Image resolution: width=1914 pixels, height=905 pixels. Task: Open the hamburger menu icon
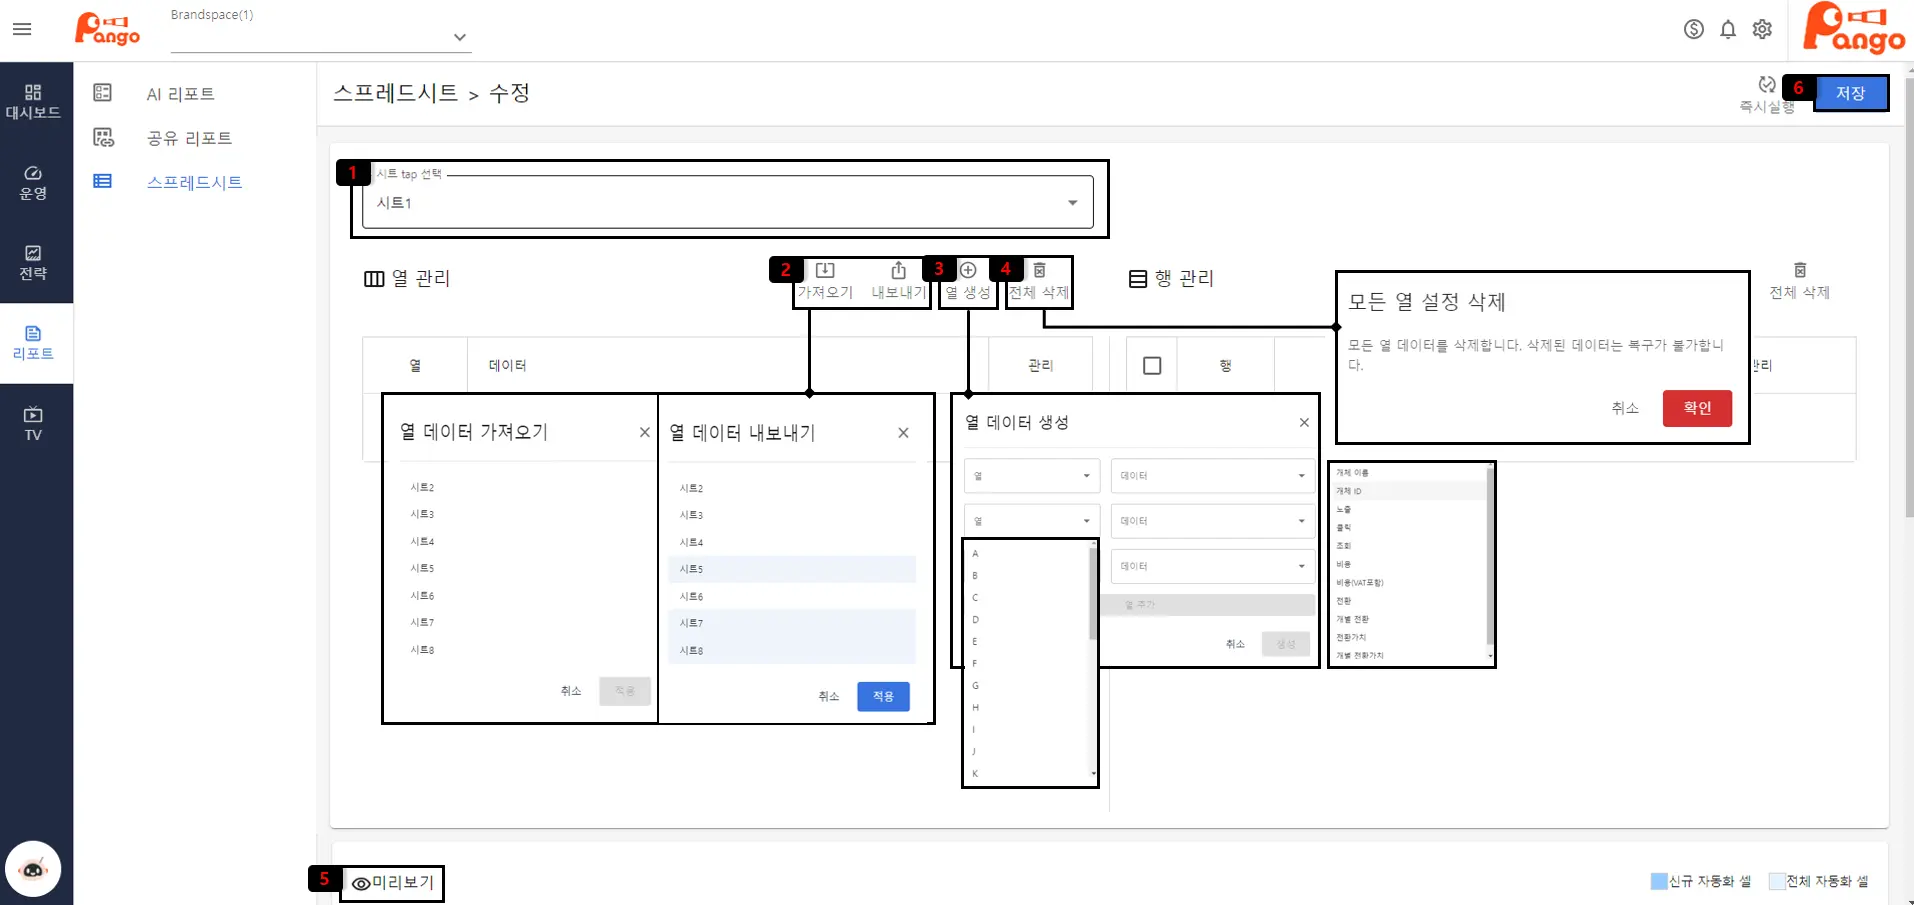(22, 30)
